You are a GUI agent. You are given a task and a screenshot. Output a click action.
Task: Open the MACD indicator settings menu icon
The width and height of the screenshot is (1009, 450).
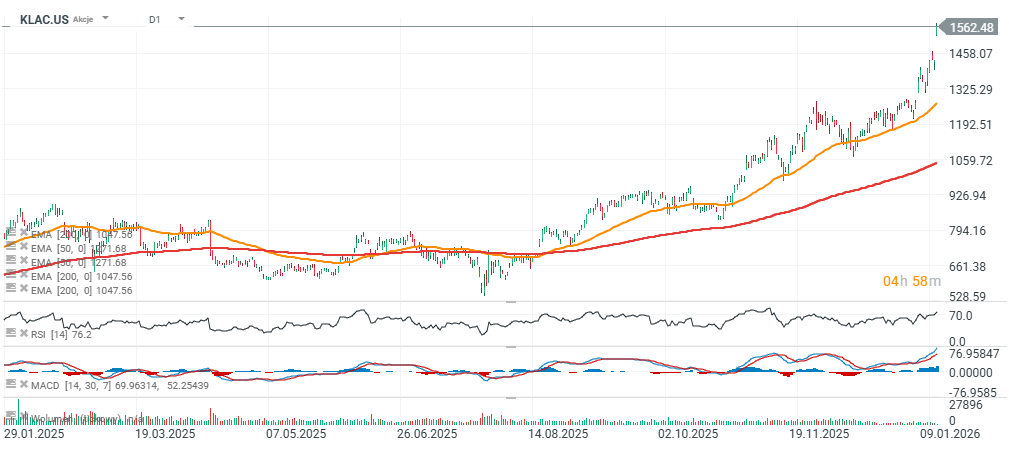(10, 385)
